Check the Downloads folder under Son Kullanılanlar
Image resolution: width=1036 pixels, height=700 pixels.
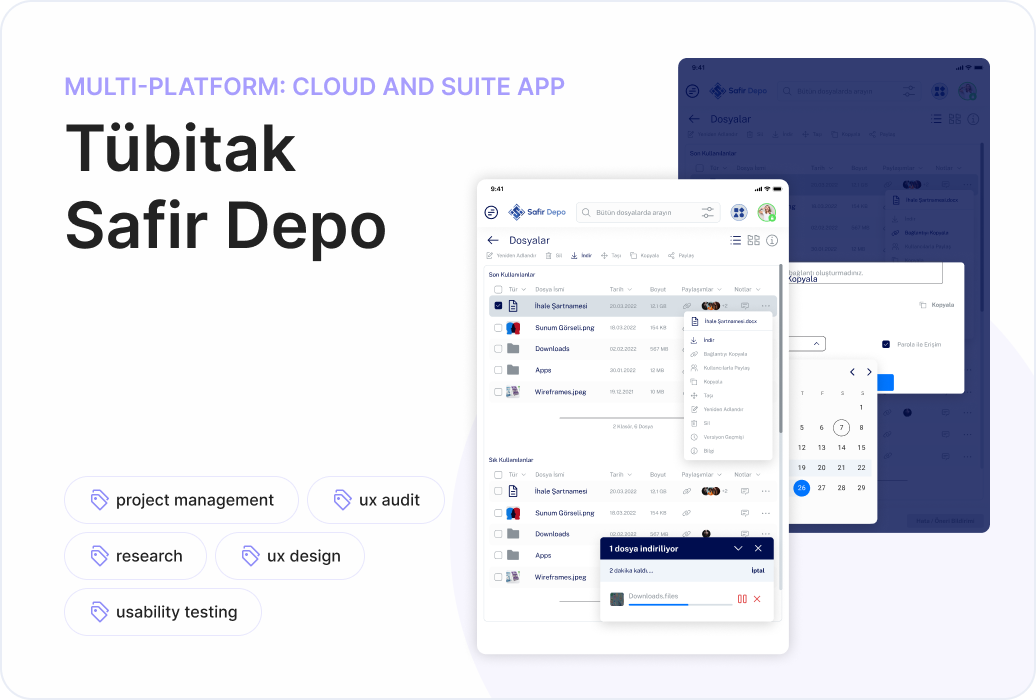tap(498, 349)
